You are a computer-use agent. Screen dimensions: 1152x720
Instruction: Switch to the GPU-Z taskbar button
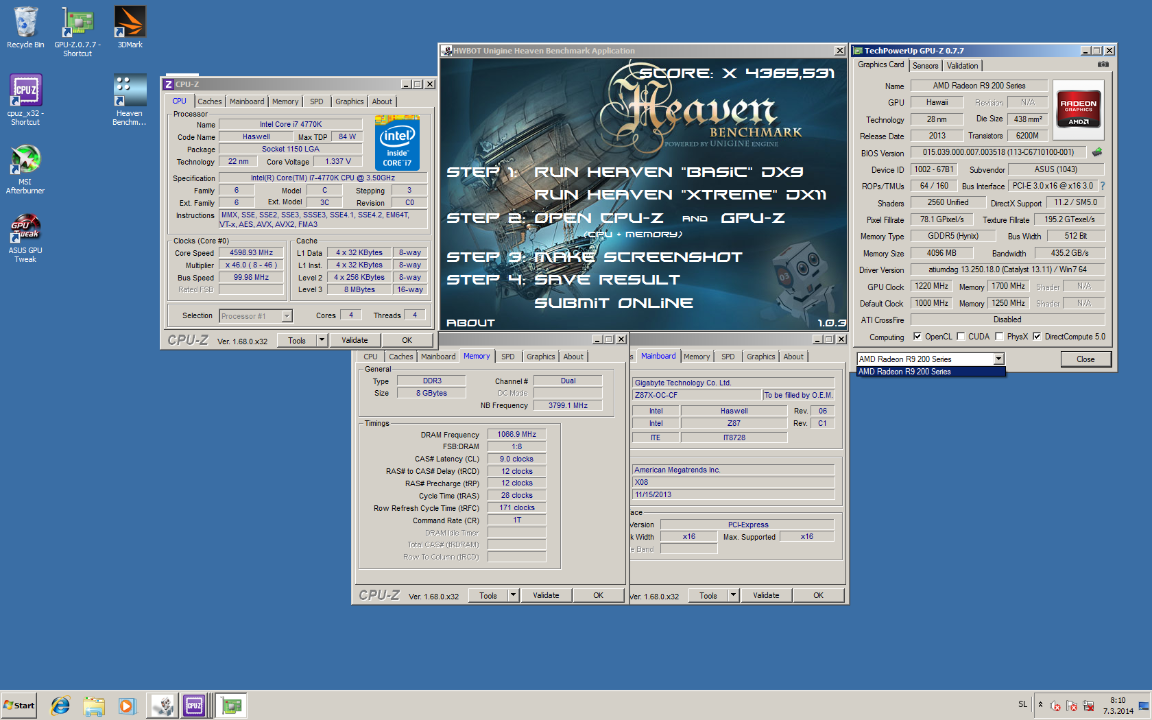(231, 706)
